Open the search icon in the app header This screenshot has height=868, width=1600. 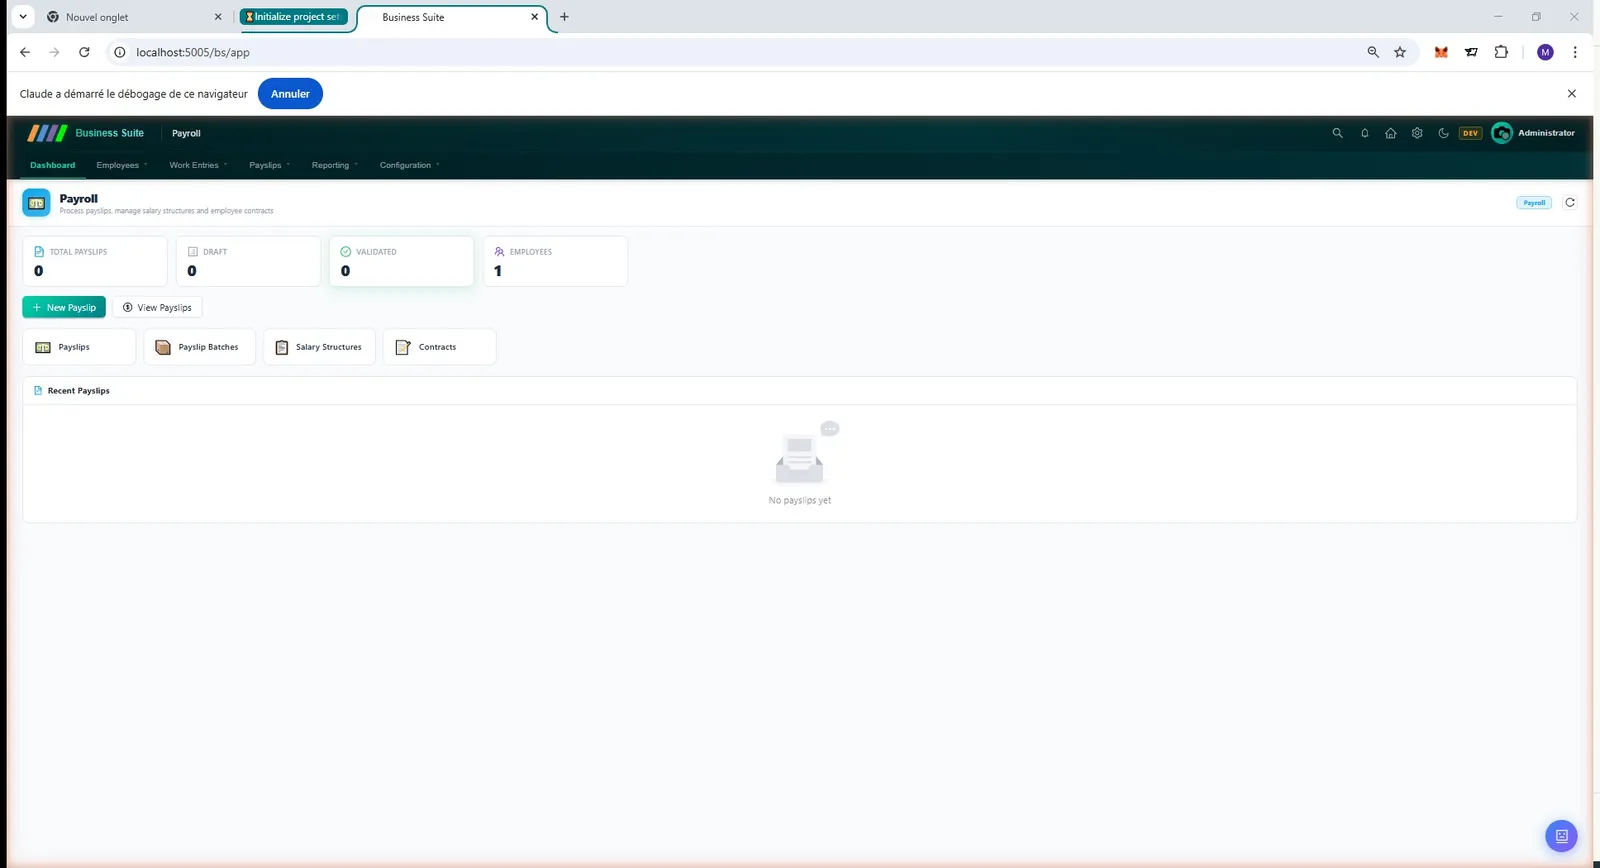(1337, 133)
